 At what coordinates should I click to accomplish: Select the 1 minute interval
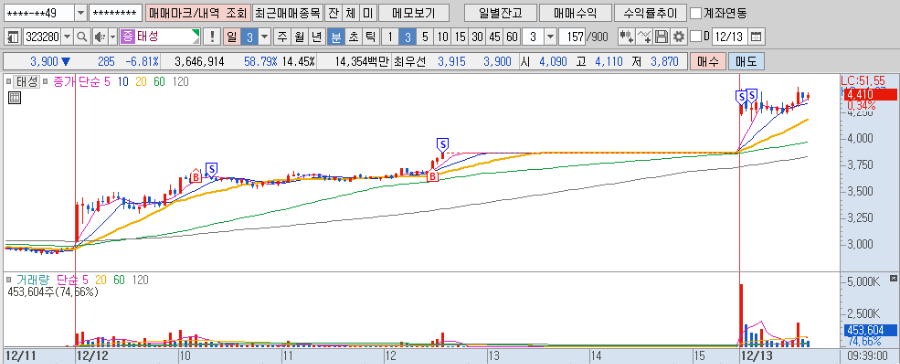point(390,37)
